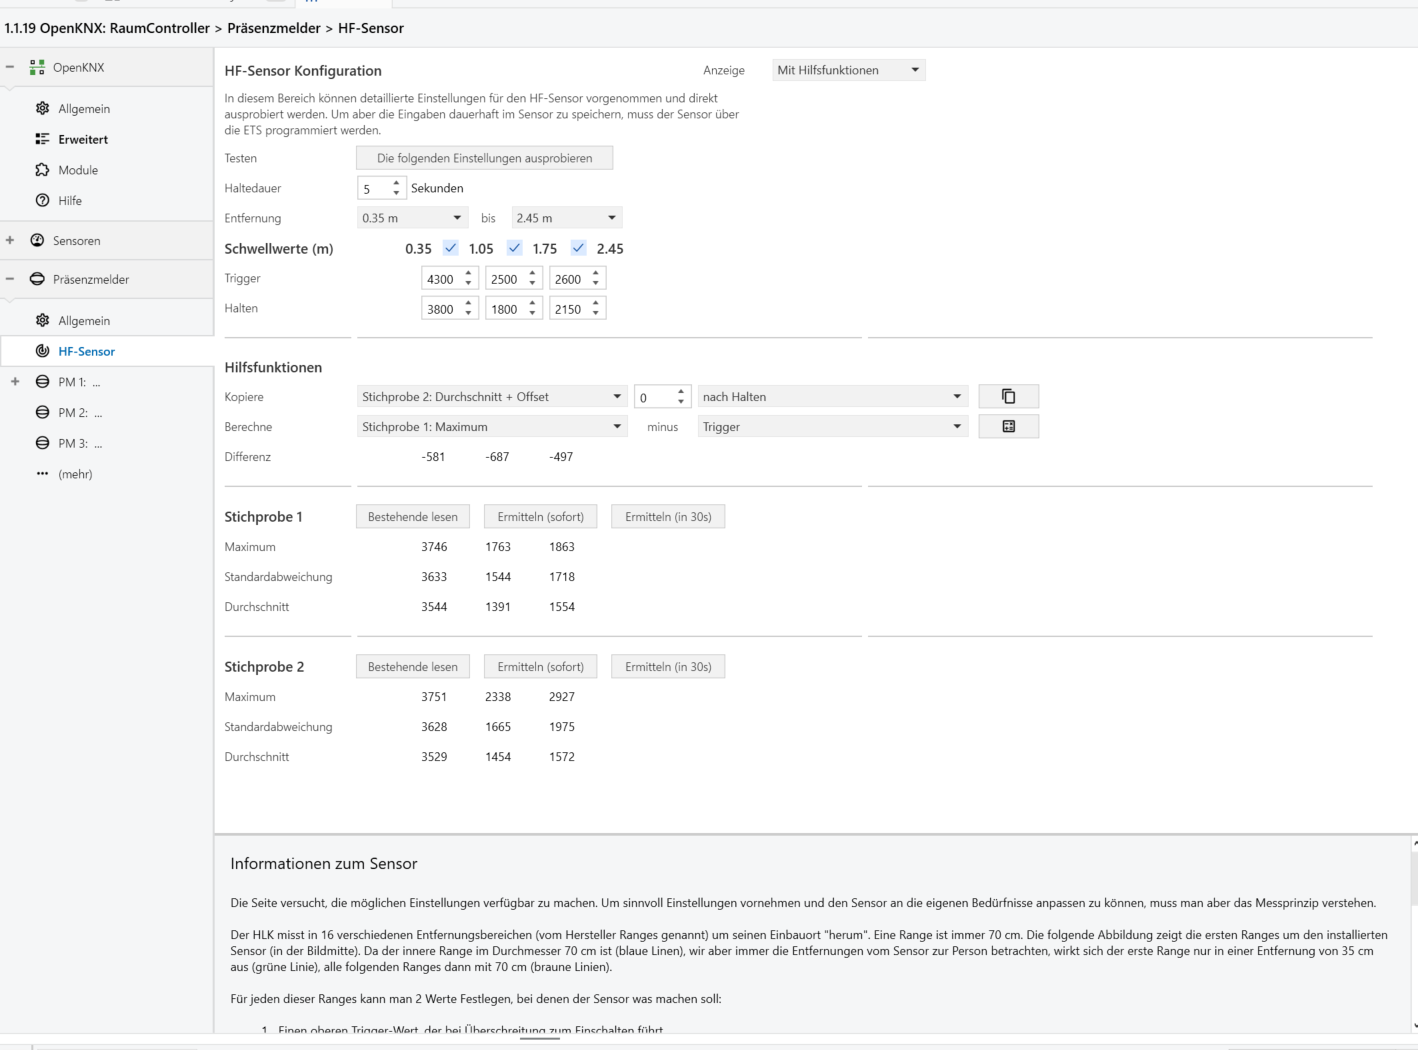Increase the Haltedauer seconds stepper
This screenshot has height=1050, width=1418.
point(397,183)
